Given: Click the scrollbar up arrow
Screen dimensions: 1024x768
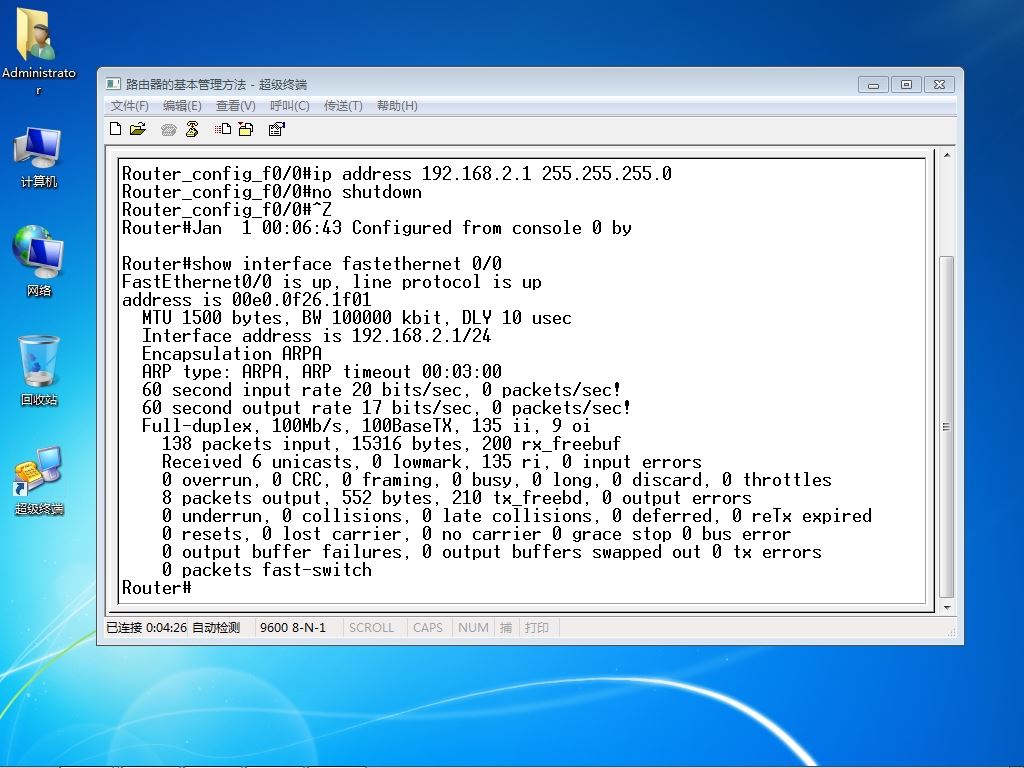Looking at the screenshot, I should tap(946, 155).
